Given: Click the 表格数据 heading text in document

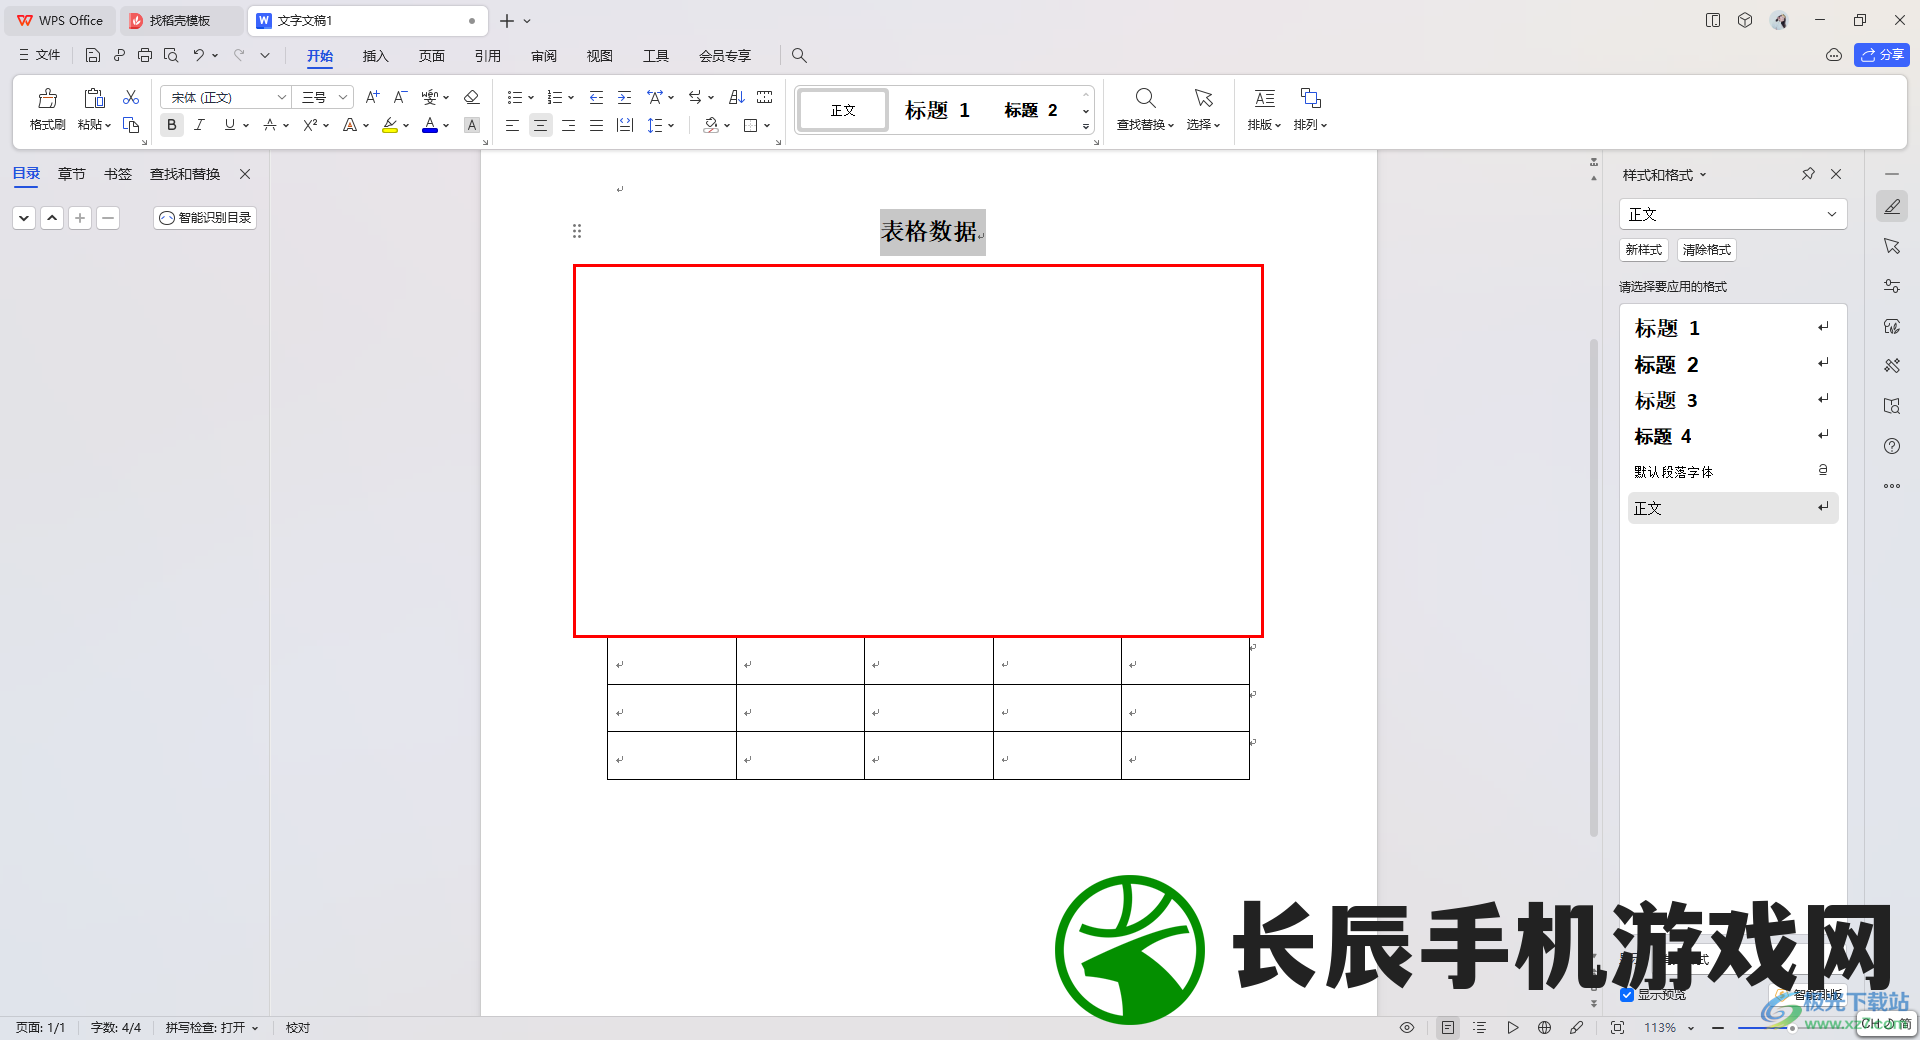Looking at the screenshot, I should click(x=929, y=231).
